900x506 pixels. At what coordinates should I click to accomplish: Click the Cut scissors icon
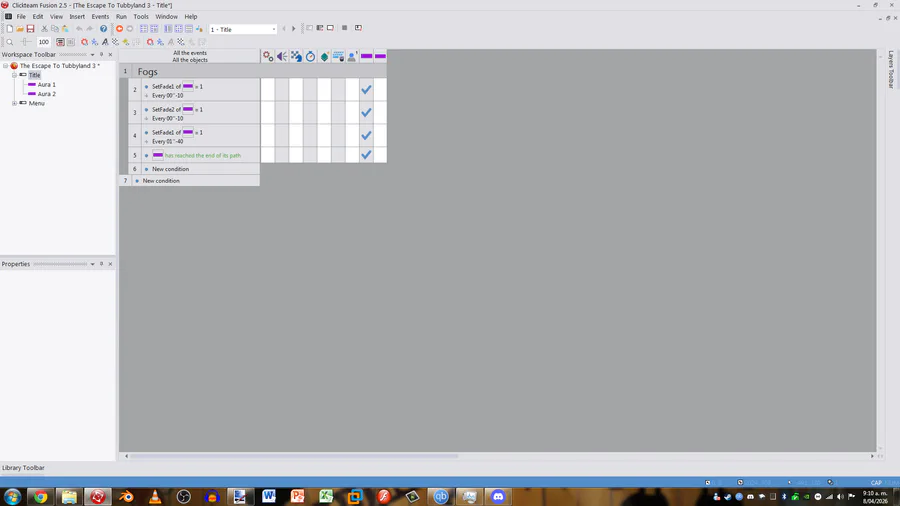(44, 29)
